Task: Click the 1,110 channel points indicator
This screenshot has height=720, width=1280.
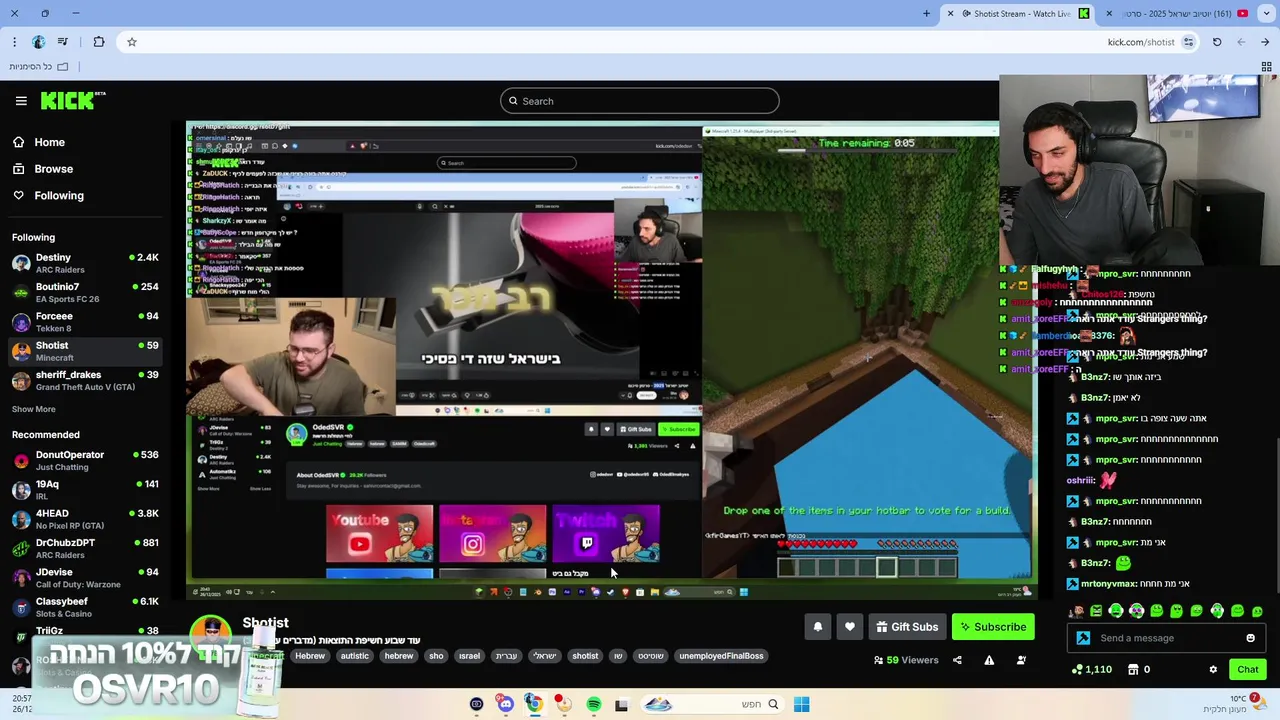Action: [x=1091, y=670]
